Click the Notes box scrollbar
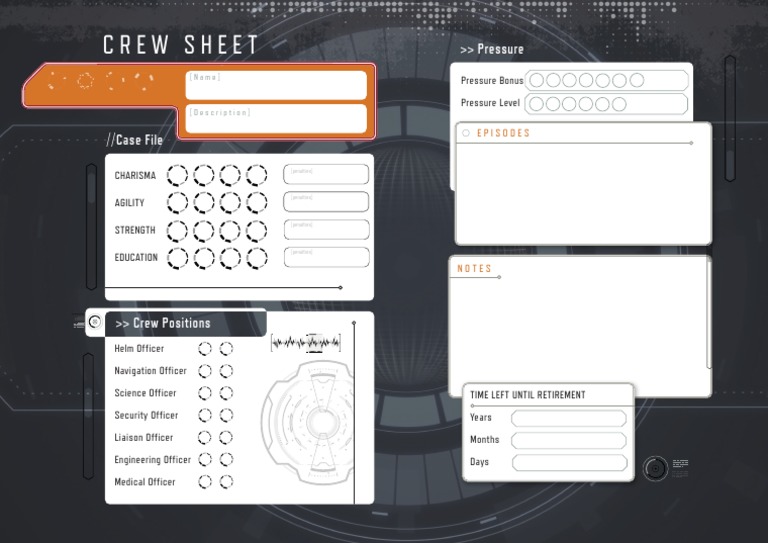768x543 pixels. click(x=708, y=313)
